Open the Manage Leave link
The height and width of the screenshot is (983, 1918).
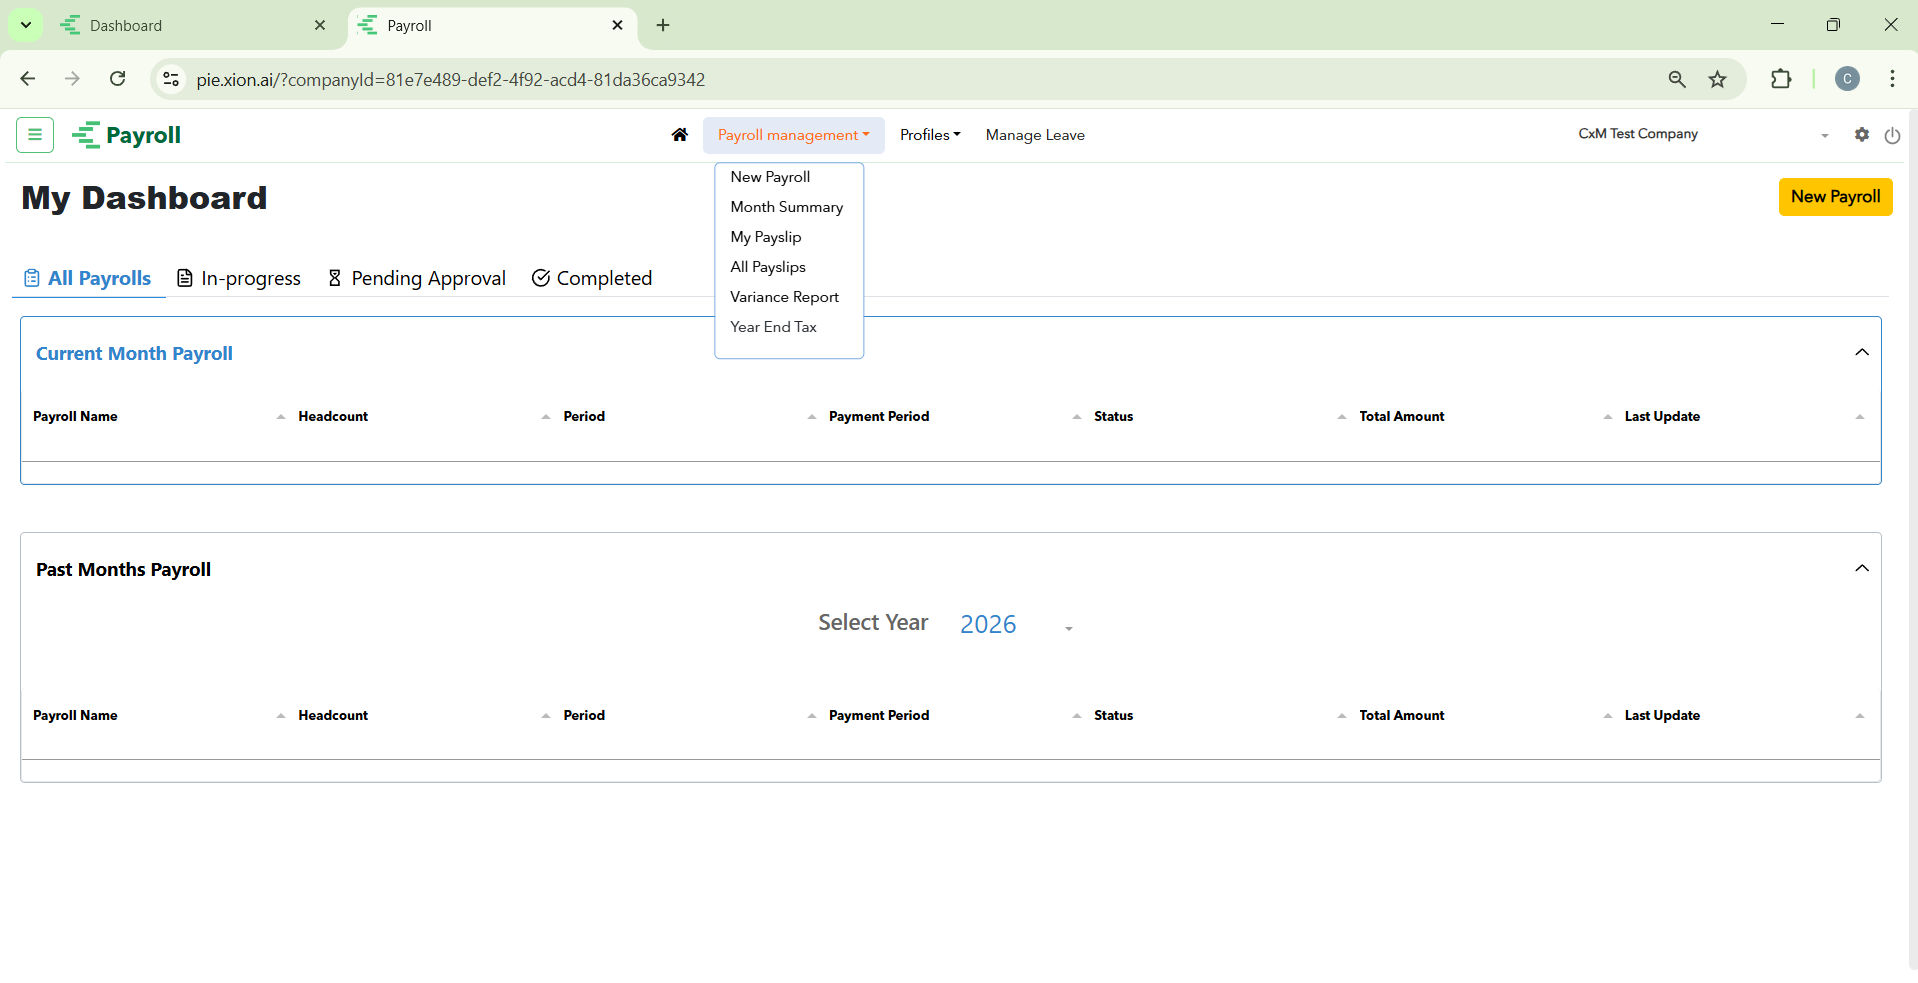(x=1035, y=135)
